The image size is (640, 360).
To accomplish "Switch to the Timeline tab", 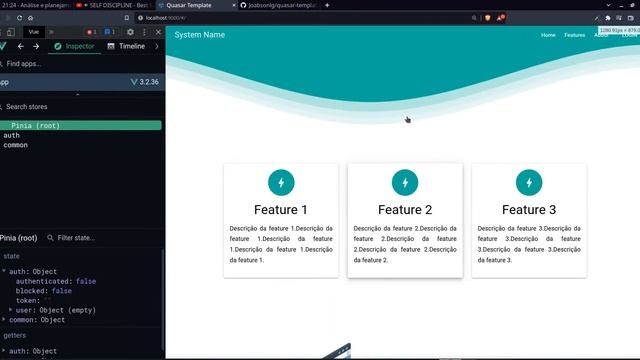I will click(x=126, y=47).
